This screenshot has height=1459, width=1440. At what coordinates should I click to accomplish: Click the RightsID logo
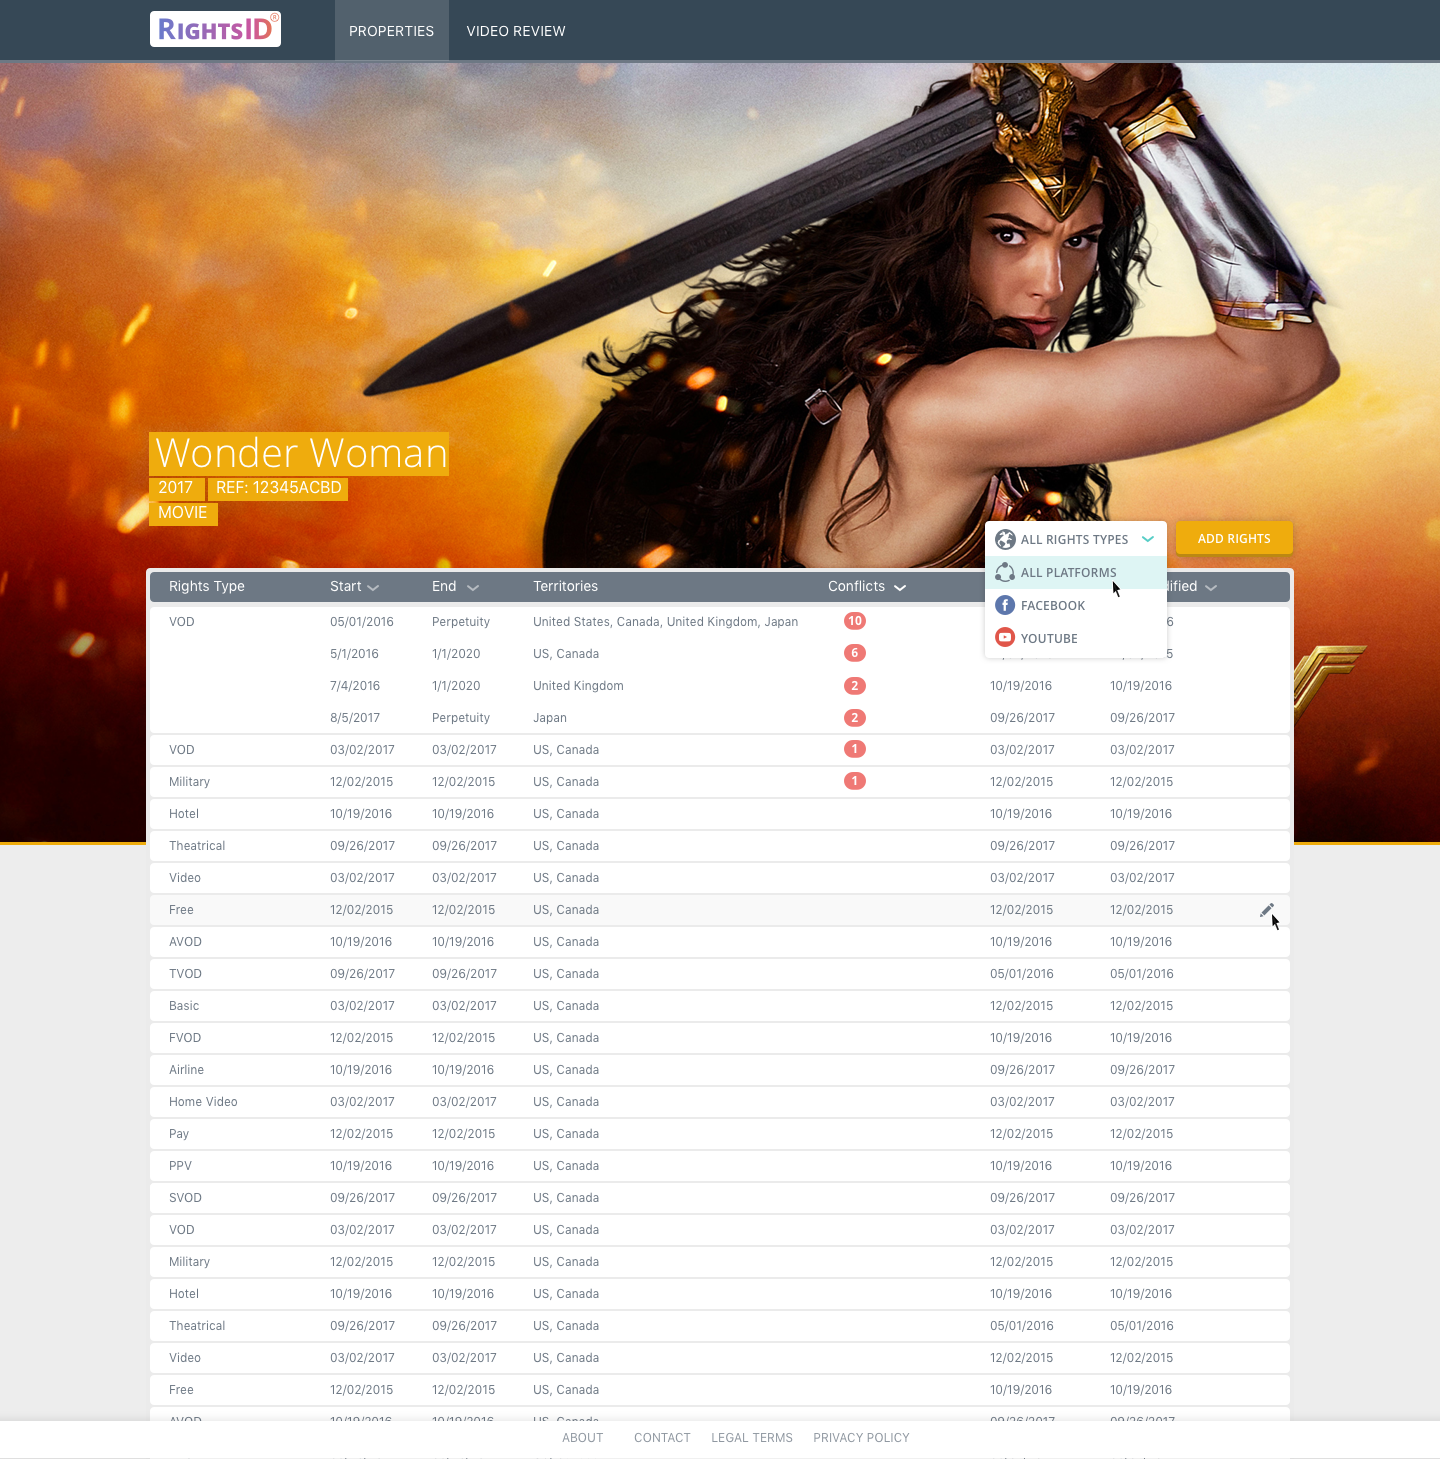pos(215,29)
